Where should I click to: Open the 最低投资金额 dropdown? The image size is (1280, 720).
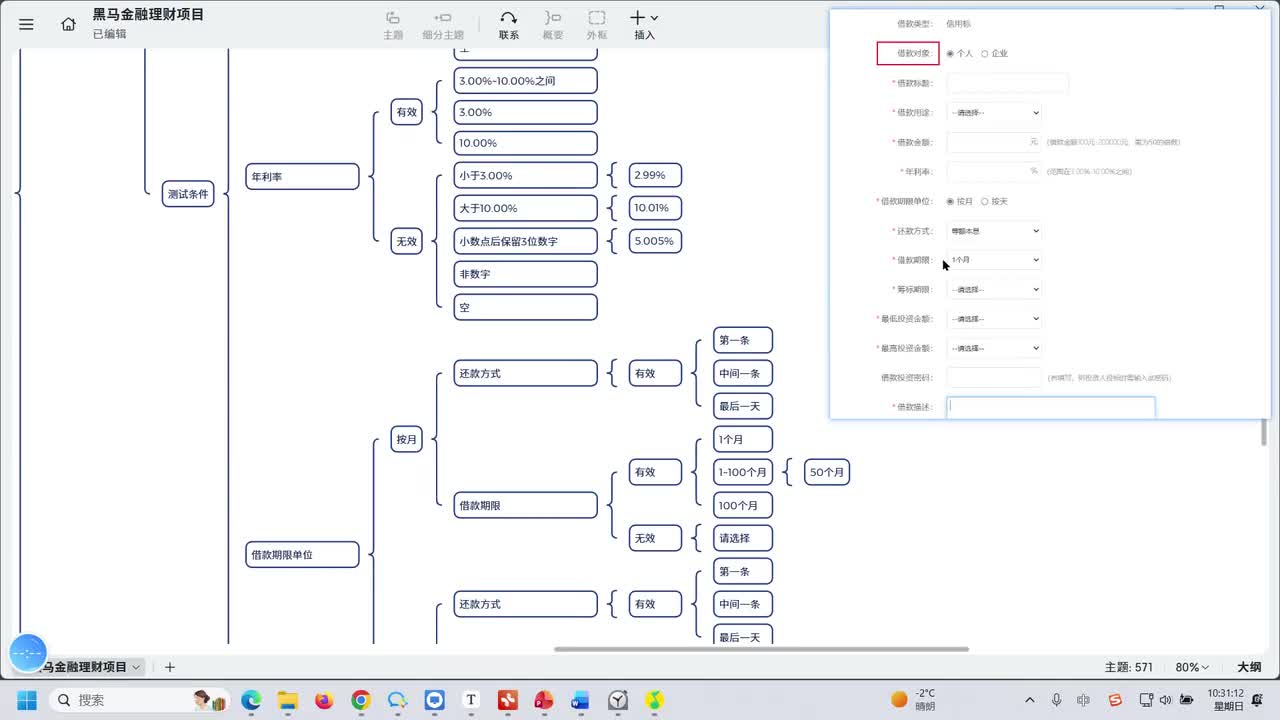tap(994, 319)
